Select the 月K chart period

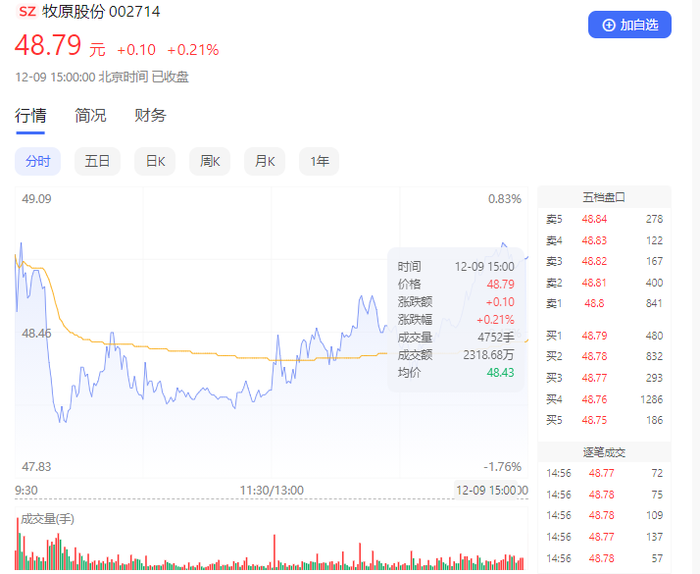(x=265, y=161)
